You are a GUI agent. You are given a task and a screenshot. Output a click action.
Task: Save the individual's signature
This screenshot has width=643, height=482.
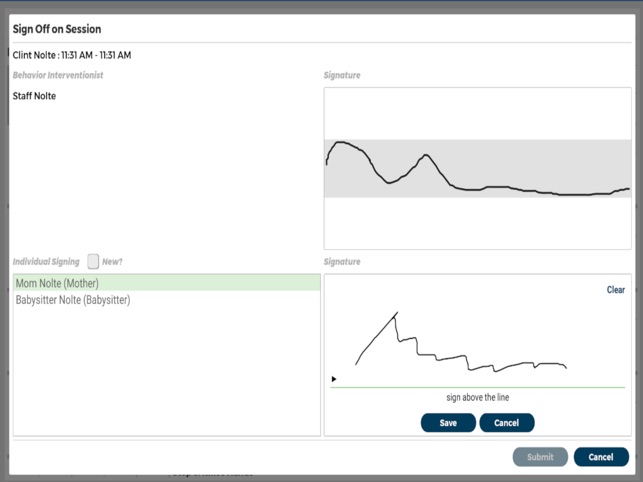click(448, 423)
